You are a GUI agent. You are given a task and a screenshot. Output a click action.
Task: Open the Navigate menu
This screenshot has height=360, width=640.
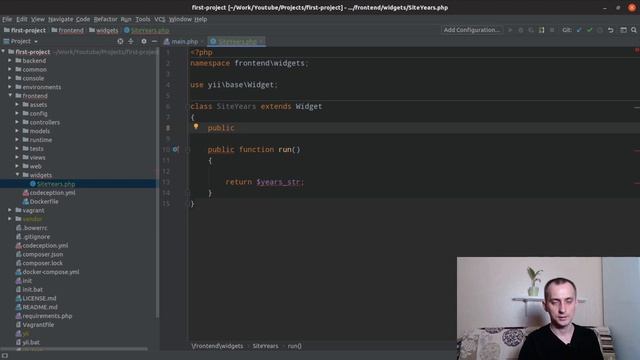pos(61,19)
